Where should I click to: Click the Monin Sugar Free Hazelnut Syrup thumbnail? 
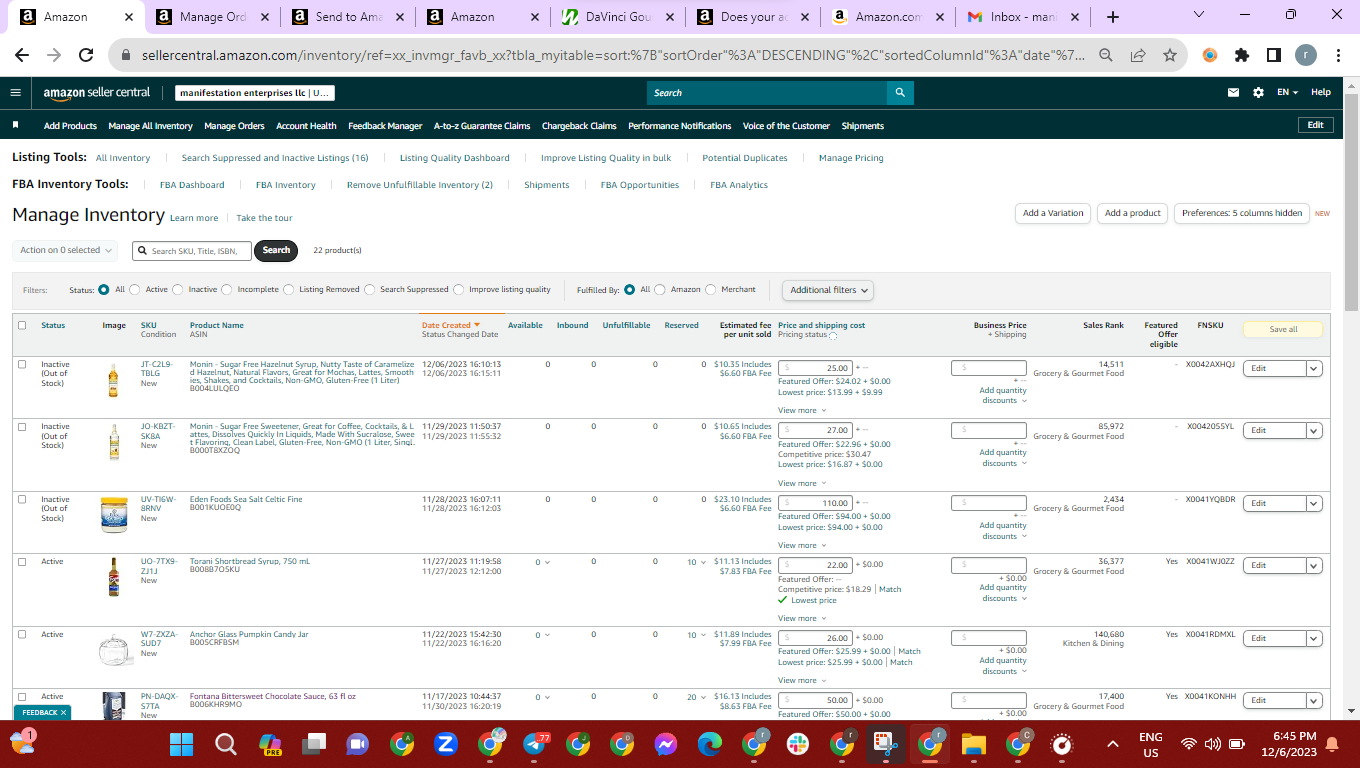point(113,381)
